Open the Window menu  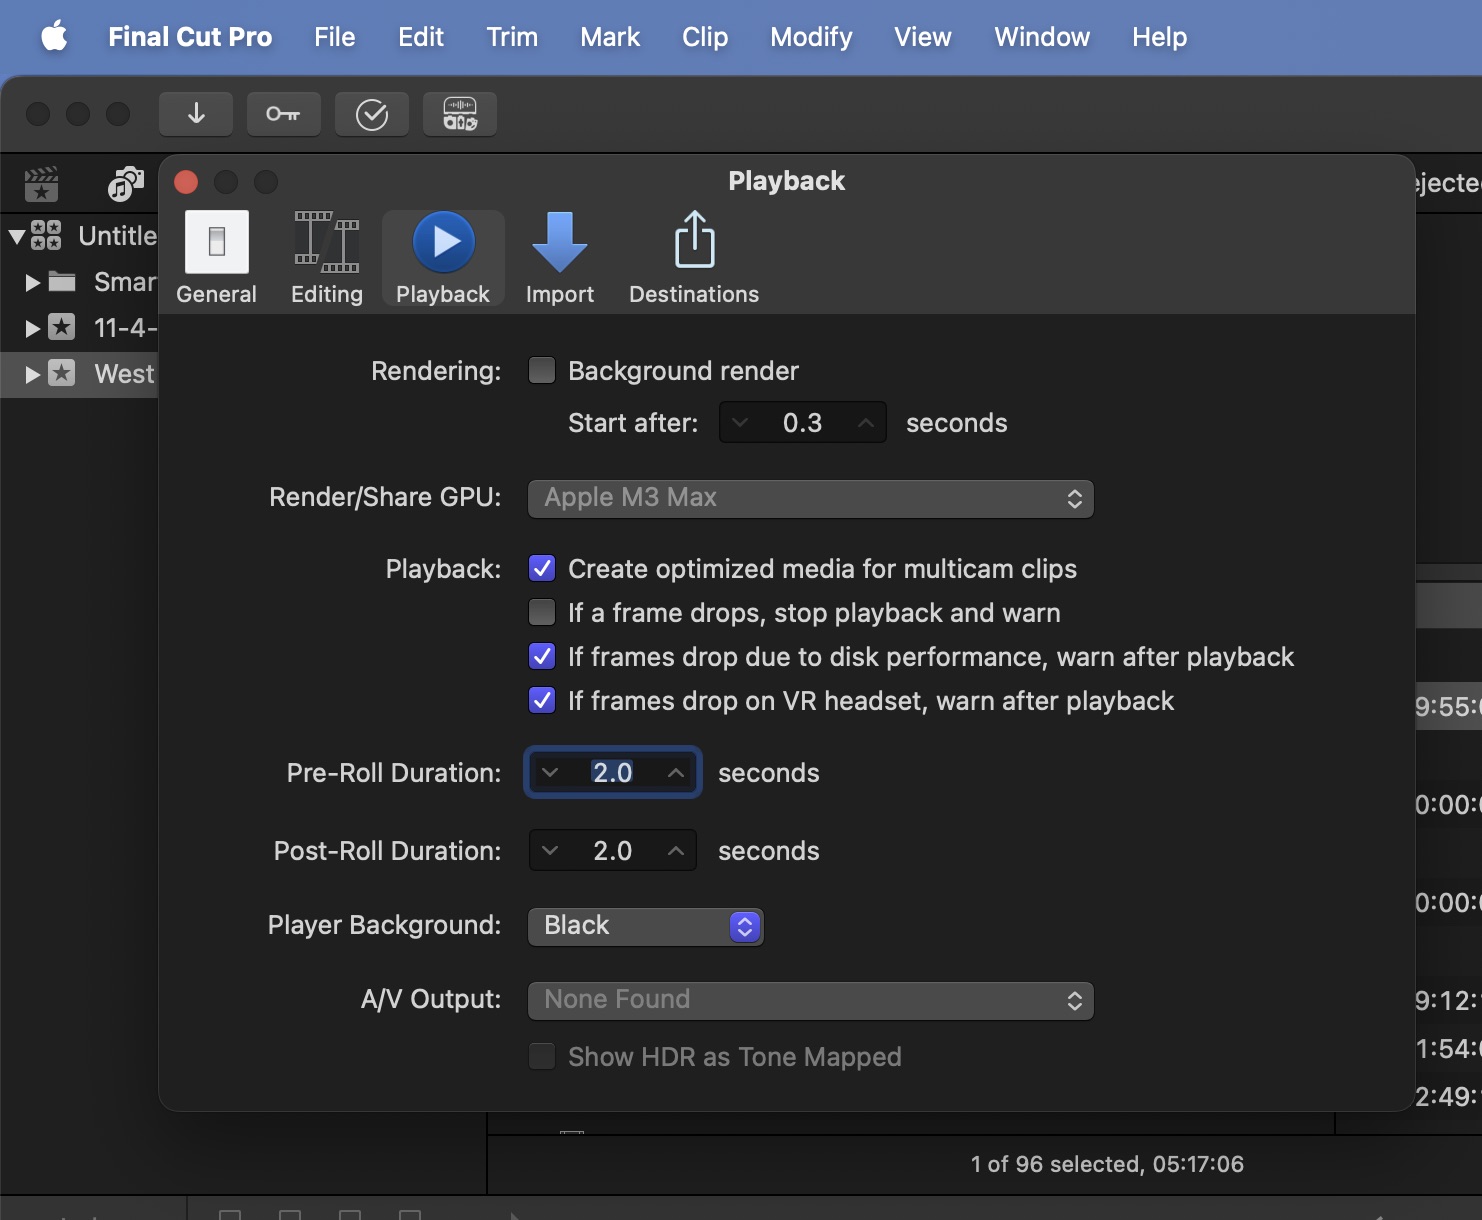(x=1042, y=37)
